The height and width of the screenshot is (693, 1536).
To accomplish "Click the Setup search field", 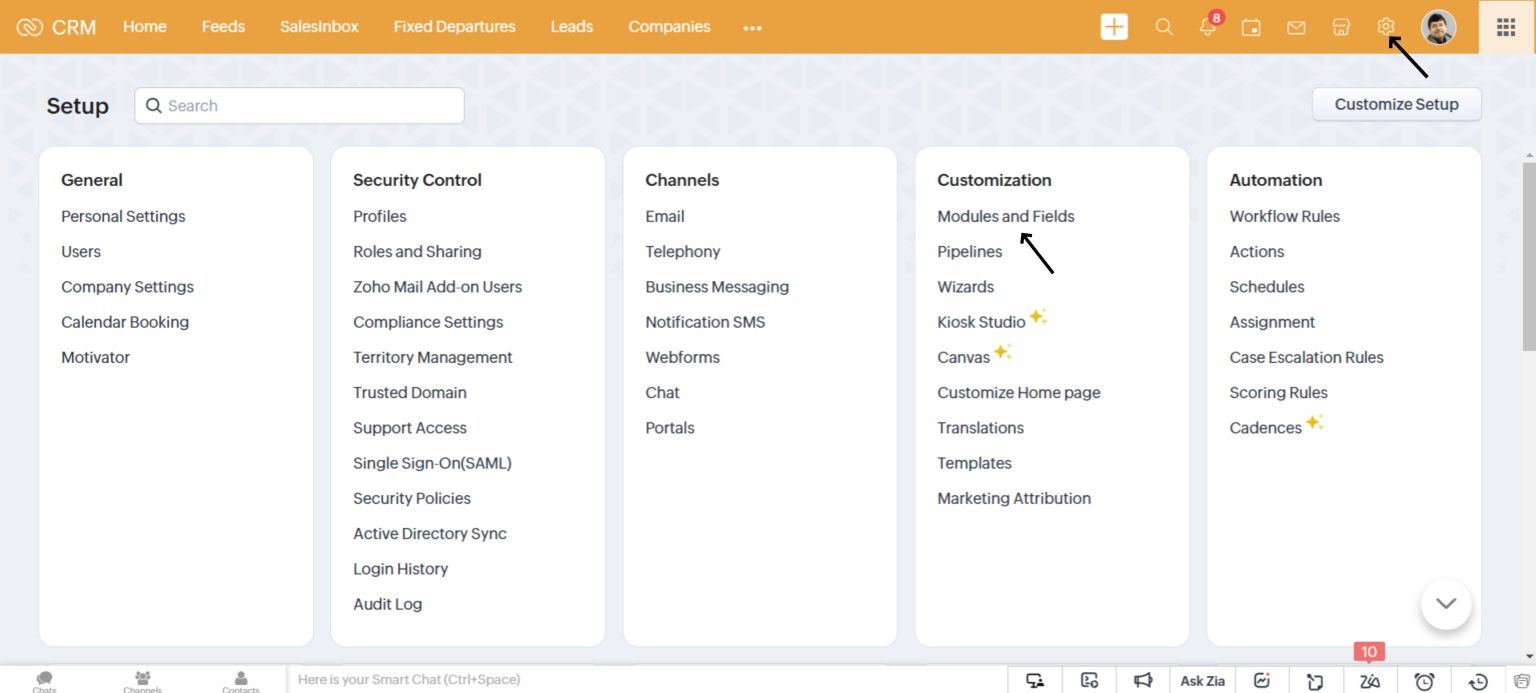I will click(300, 106).
